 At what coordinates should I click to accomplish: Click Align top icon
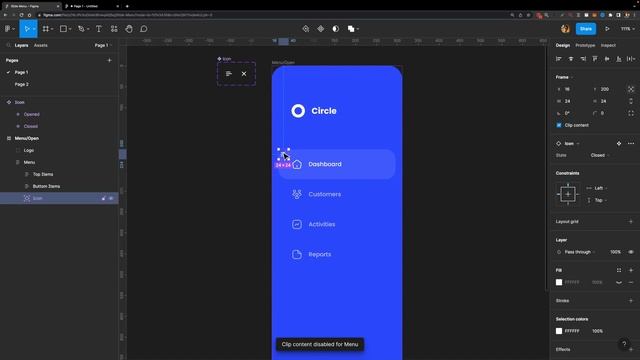pos(595,59)
